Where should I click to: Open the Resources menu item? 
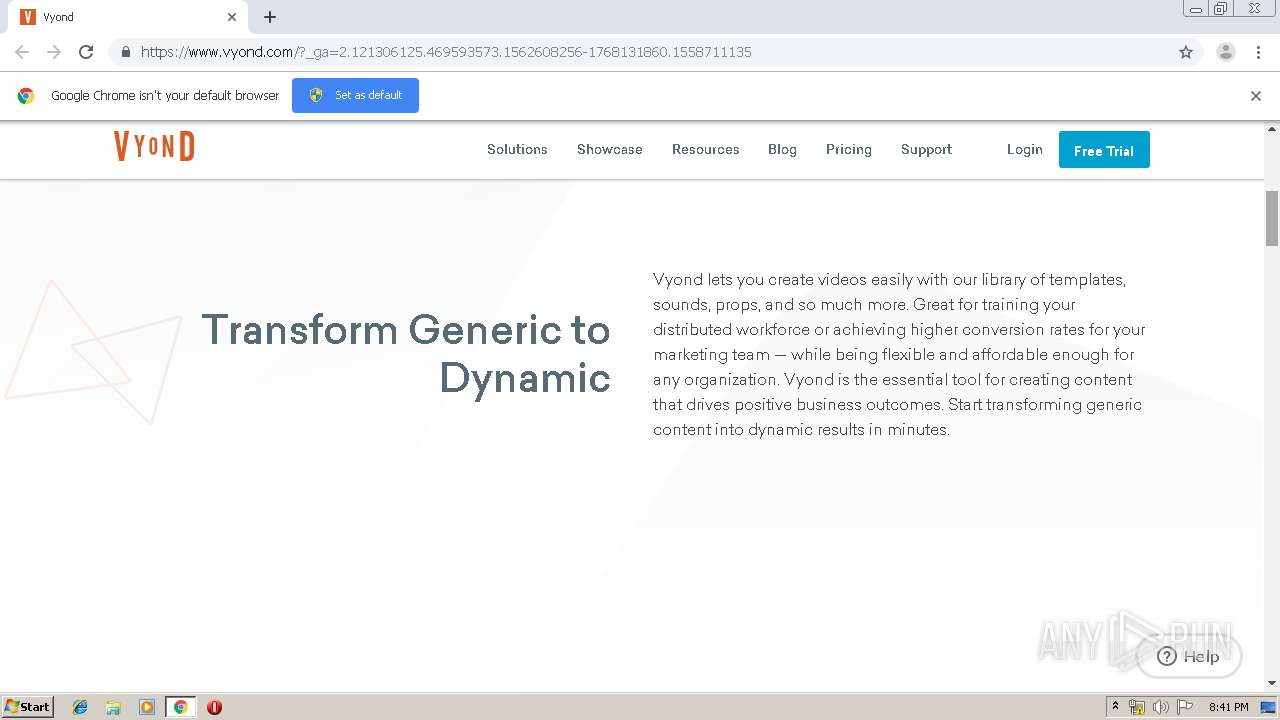click(705, 149)
